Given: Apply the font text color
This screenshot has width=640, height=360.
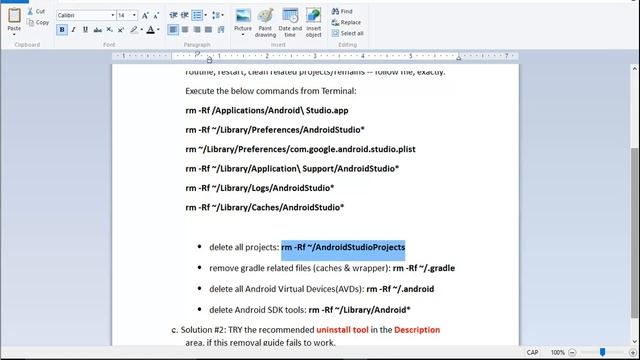Looking at the screenshot, I should pyautogui.click(x=151, y=29).
